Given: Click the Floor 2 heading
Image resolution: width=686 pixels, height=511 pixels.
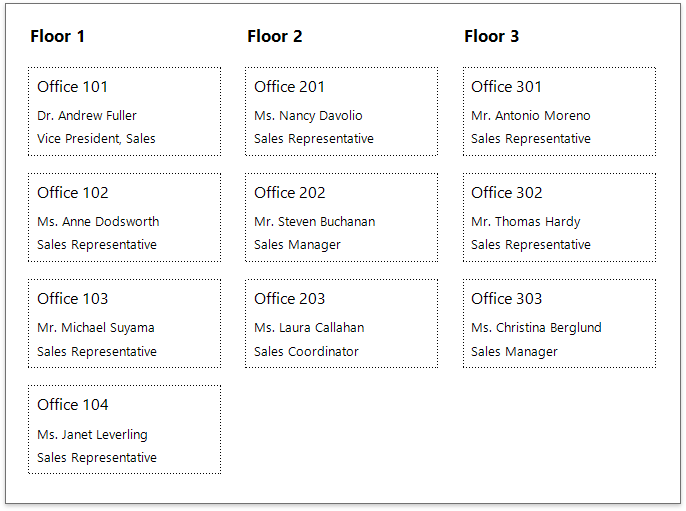Looking at the screenshot, I should 275,37.
